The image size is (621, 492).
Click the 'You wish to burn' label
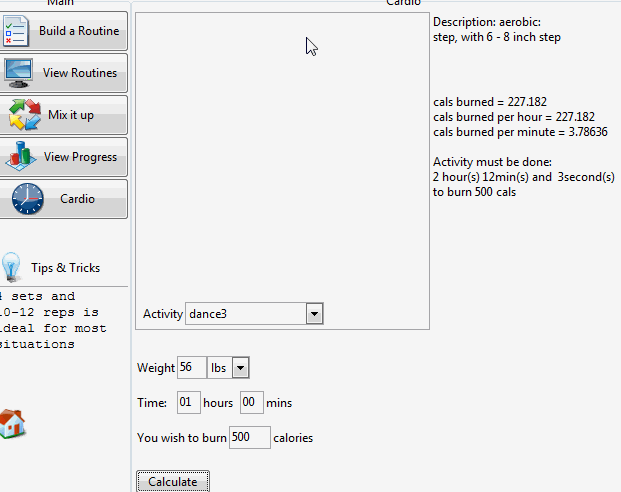[182, 438]
